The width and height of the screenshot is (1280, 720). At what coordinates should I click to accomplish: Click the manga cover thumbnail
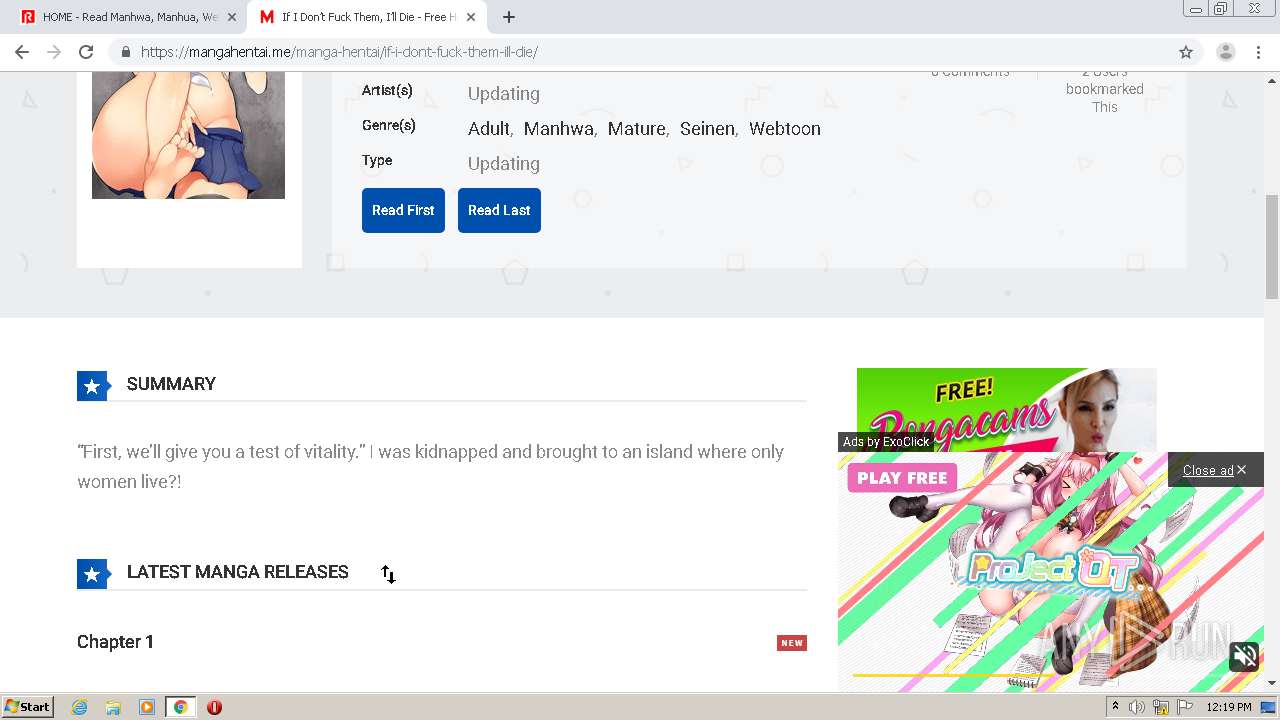click(x=188, y=135)
